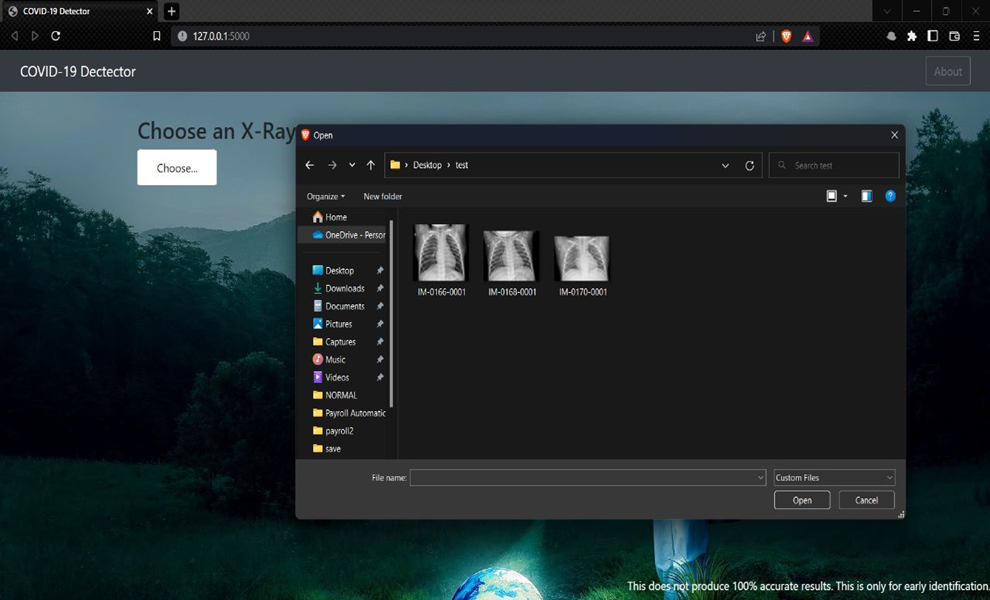Reload the page with the browser refresh icon
Viewport: 990px width, 600px height.
point(56,36)
